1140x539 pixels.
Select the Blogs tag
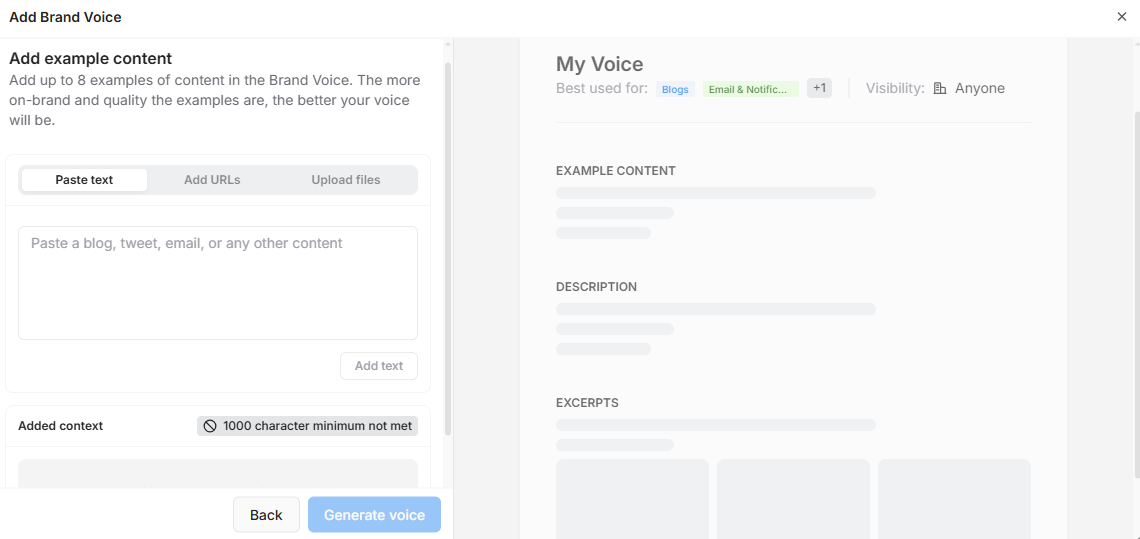click(675, 89)
